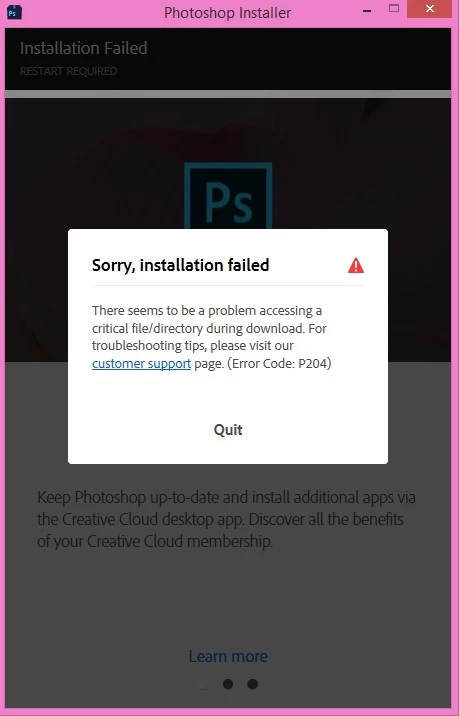Image resolution: width=459 pixels, height=716 pixels.
Task: Click the RESTART REQUIRED status text
Action: pyautogui.click(x=69, y=71)
